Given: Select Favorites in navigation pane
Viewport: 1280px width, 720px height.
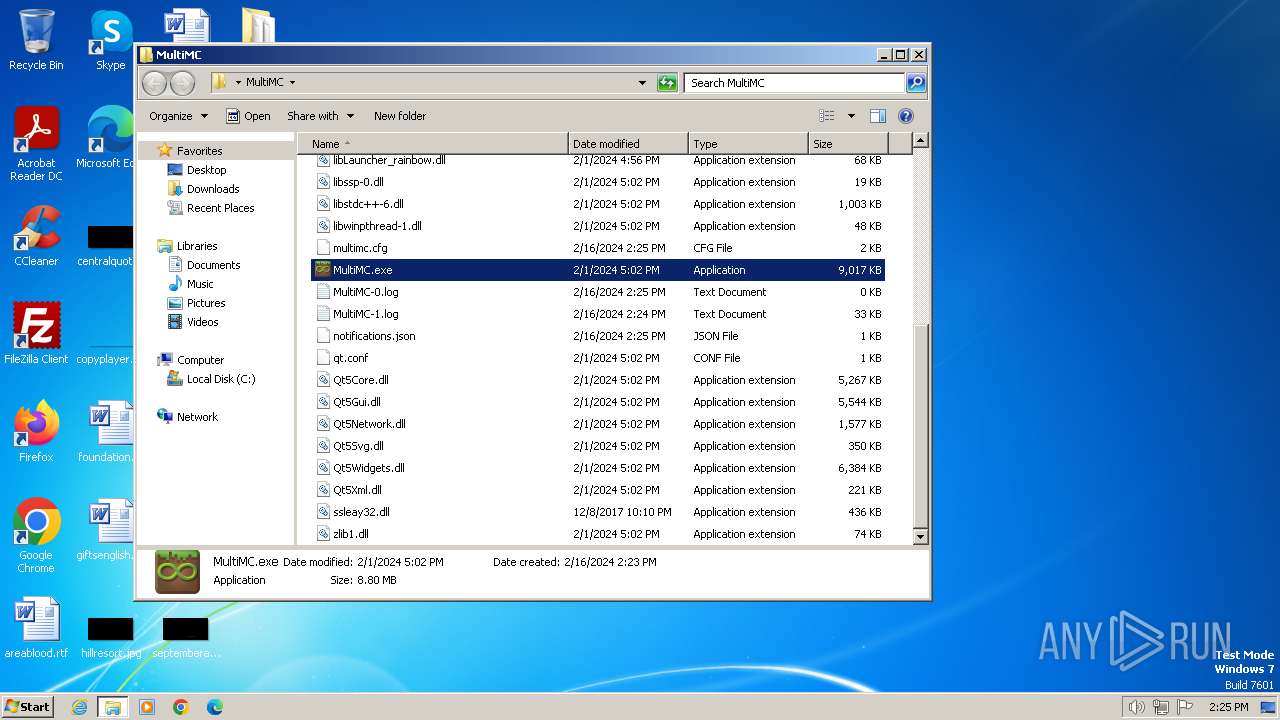Looking at the screenshot, I should click(199, 151).
